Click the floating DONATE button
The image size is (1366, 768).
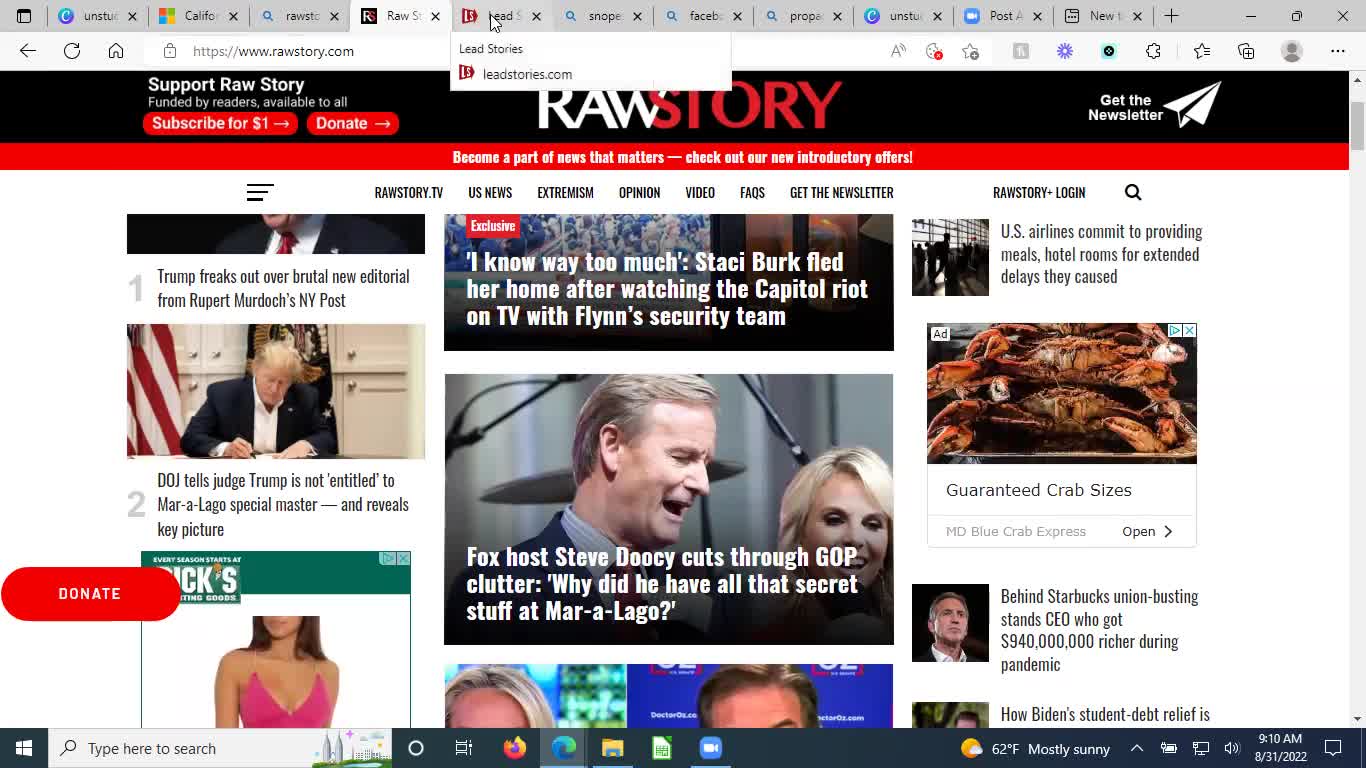click(90, 593)
